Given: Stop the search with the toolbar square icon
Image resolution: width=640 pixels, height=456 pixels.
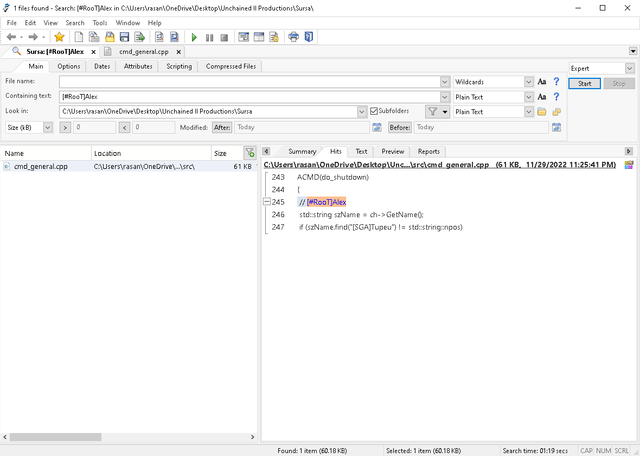Looking at the screenshot, I should click(224, 38).
